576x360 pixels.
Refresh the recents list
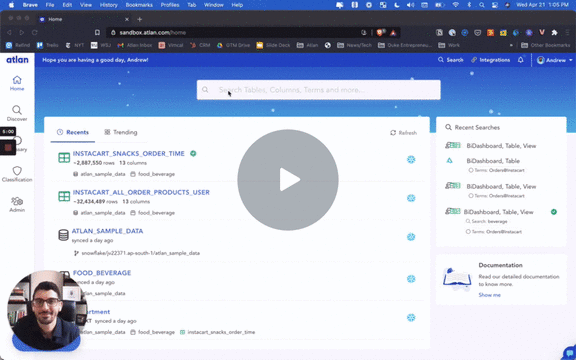pyautogui.click(x=403, y=133)
